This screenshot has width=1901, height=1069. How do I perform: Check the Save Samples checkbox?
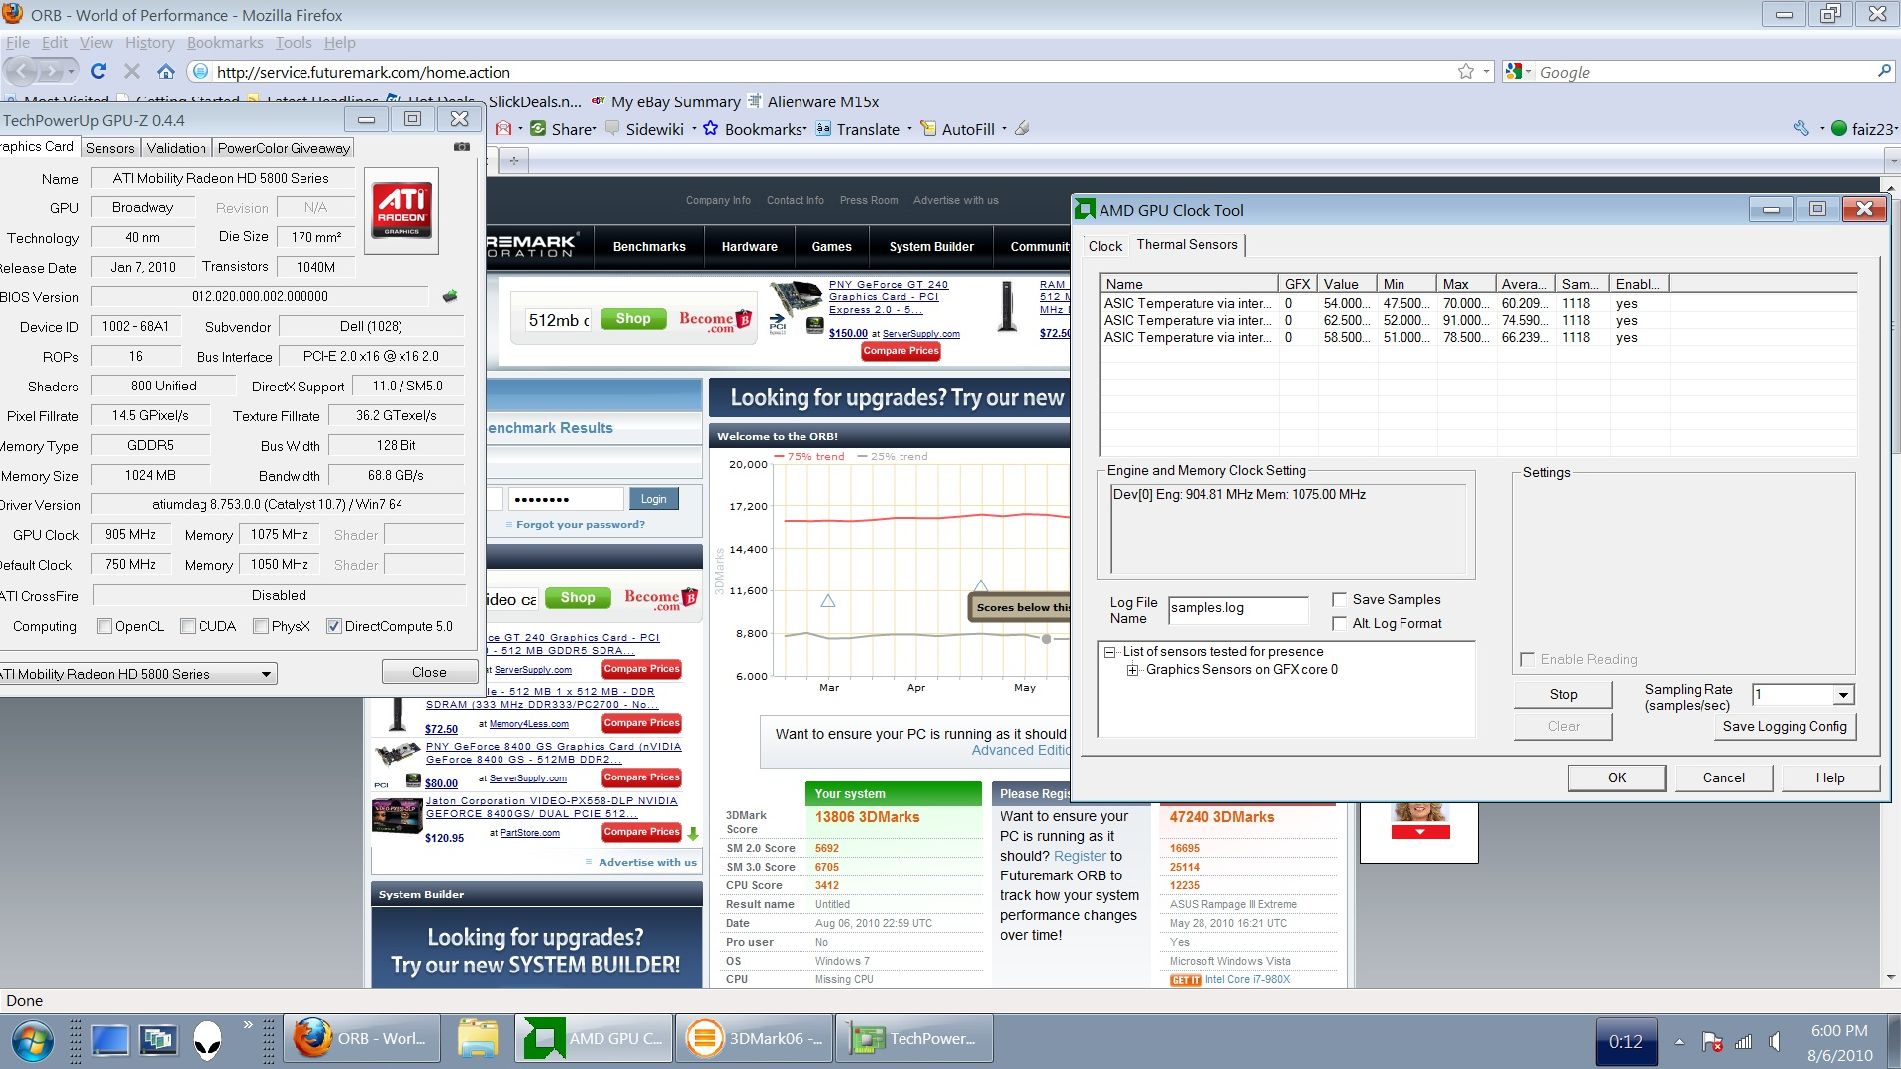(x=1340, y=599)
